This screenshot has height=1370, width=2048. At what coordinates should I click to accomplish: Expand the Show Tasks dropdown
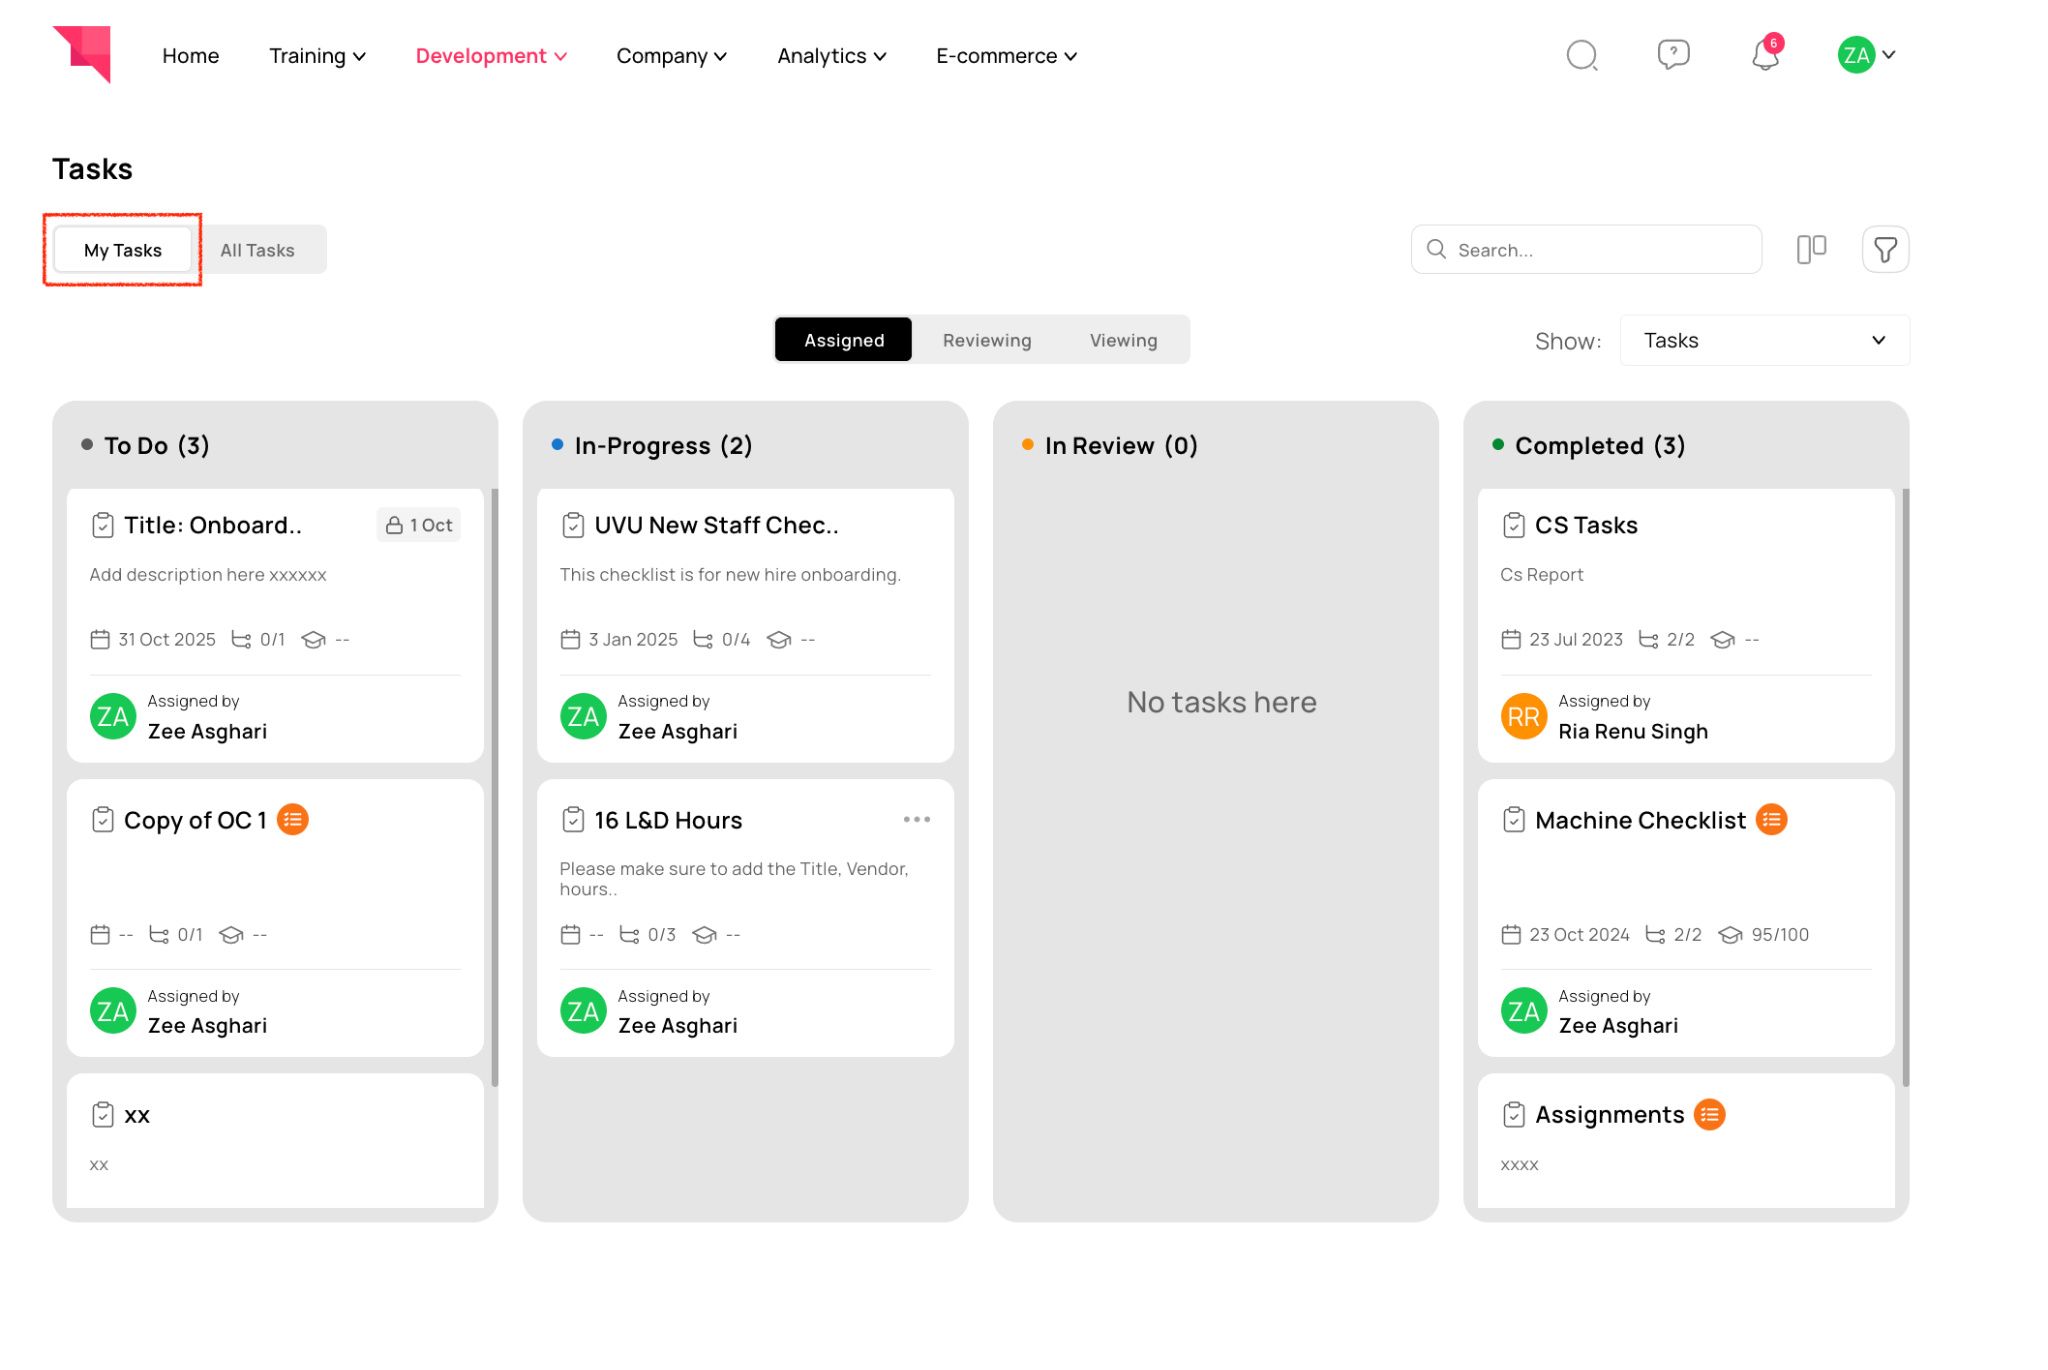[x=1764, y=340]
